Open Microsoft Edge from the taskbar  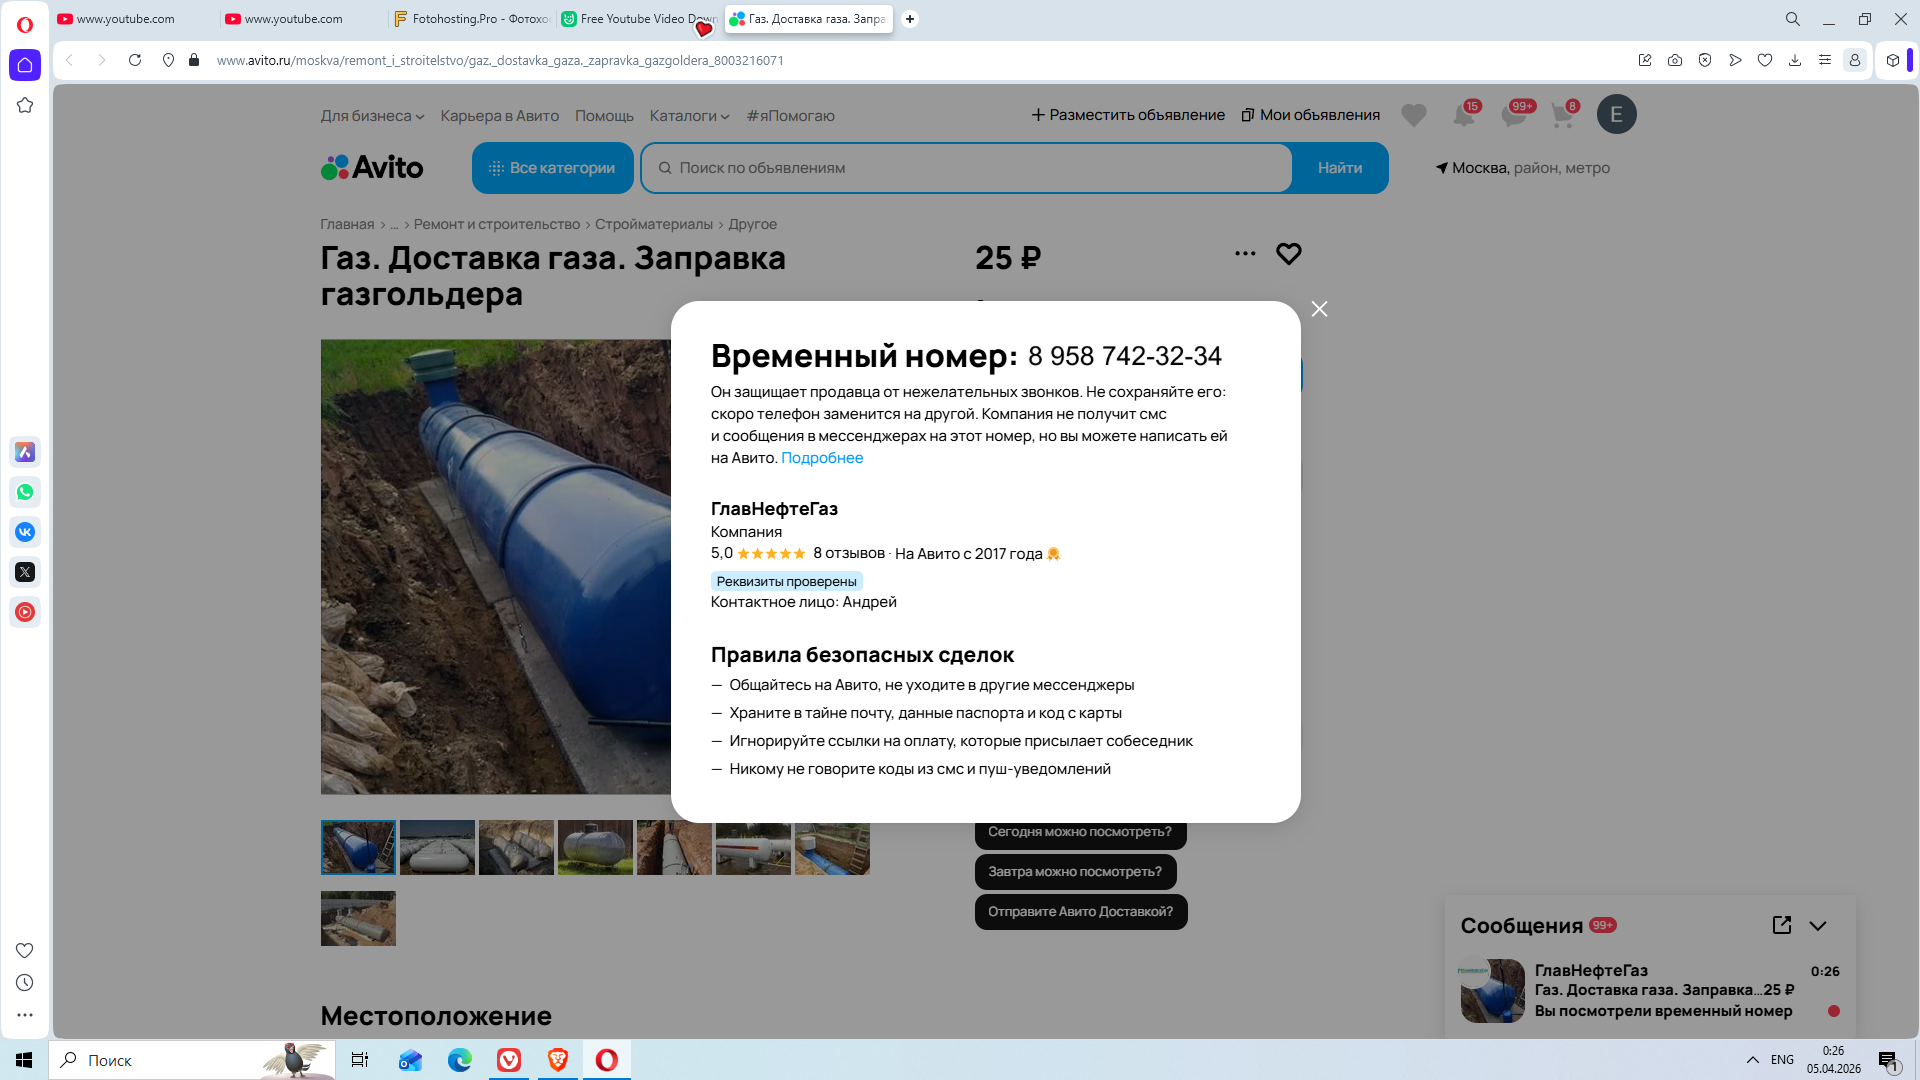click(x=459, y=1060)
